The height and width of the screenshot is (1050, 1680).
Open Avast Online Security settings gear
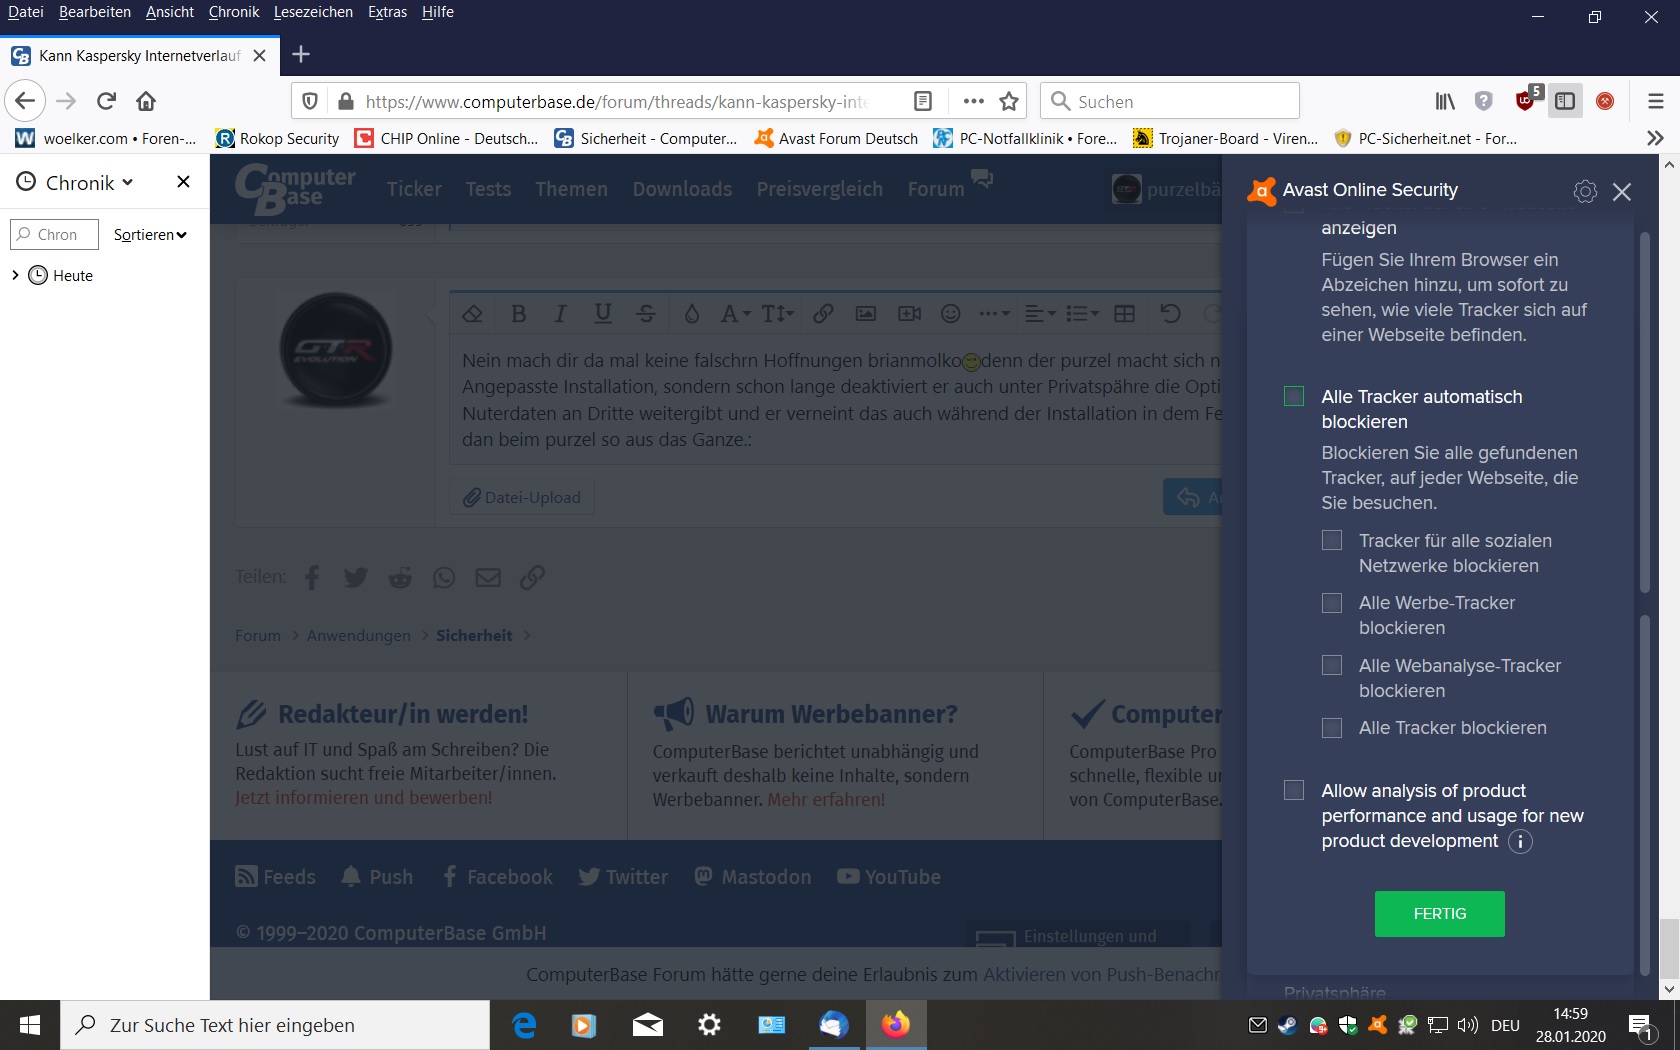point(1585,191)
